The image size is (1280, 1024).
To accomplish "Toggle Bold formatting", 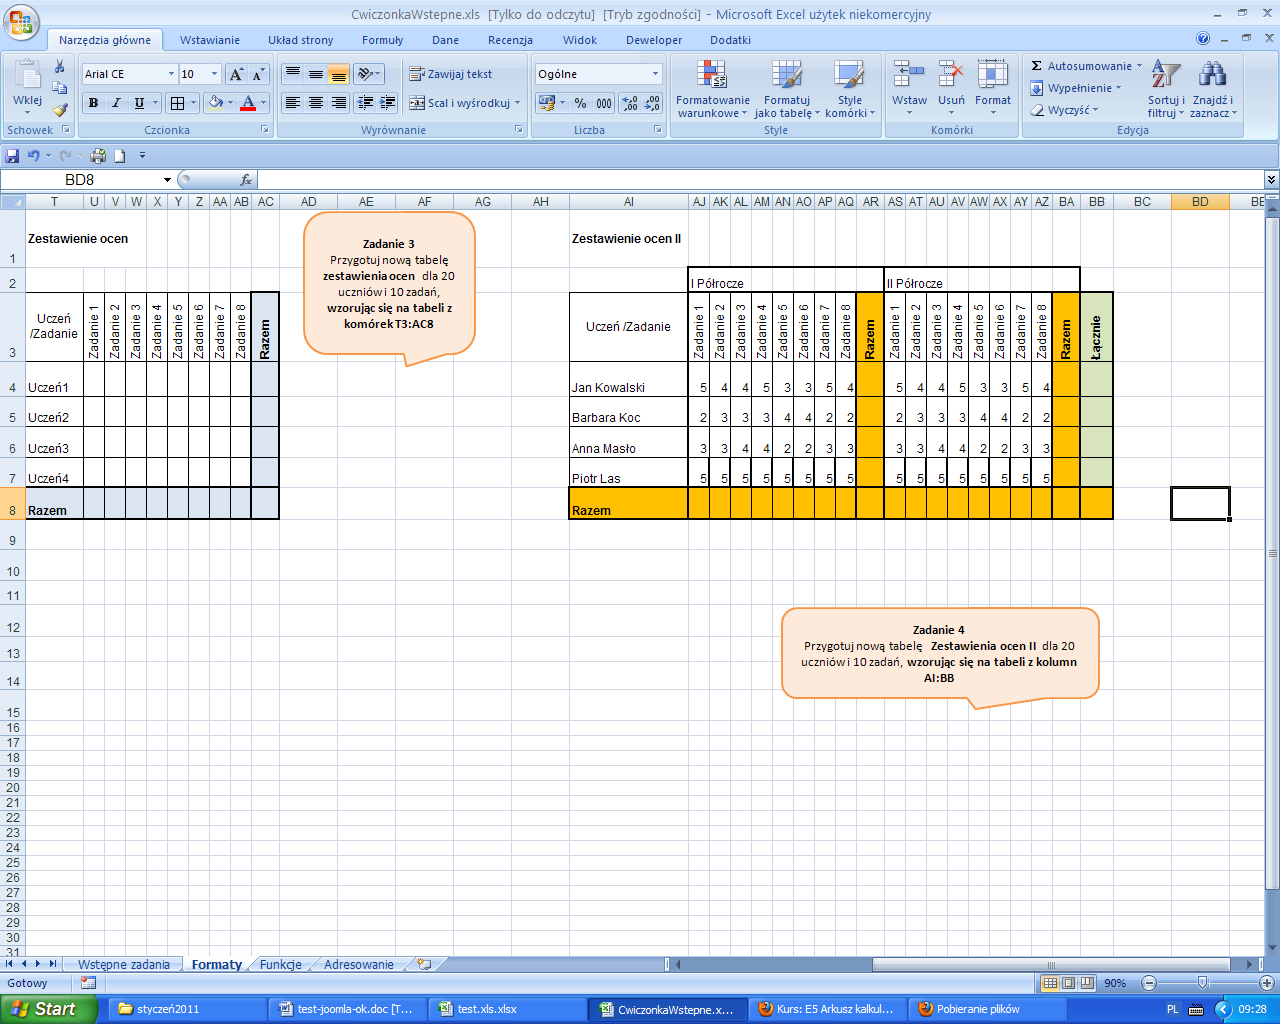I will click(x=93, y=103).
